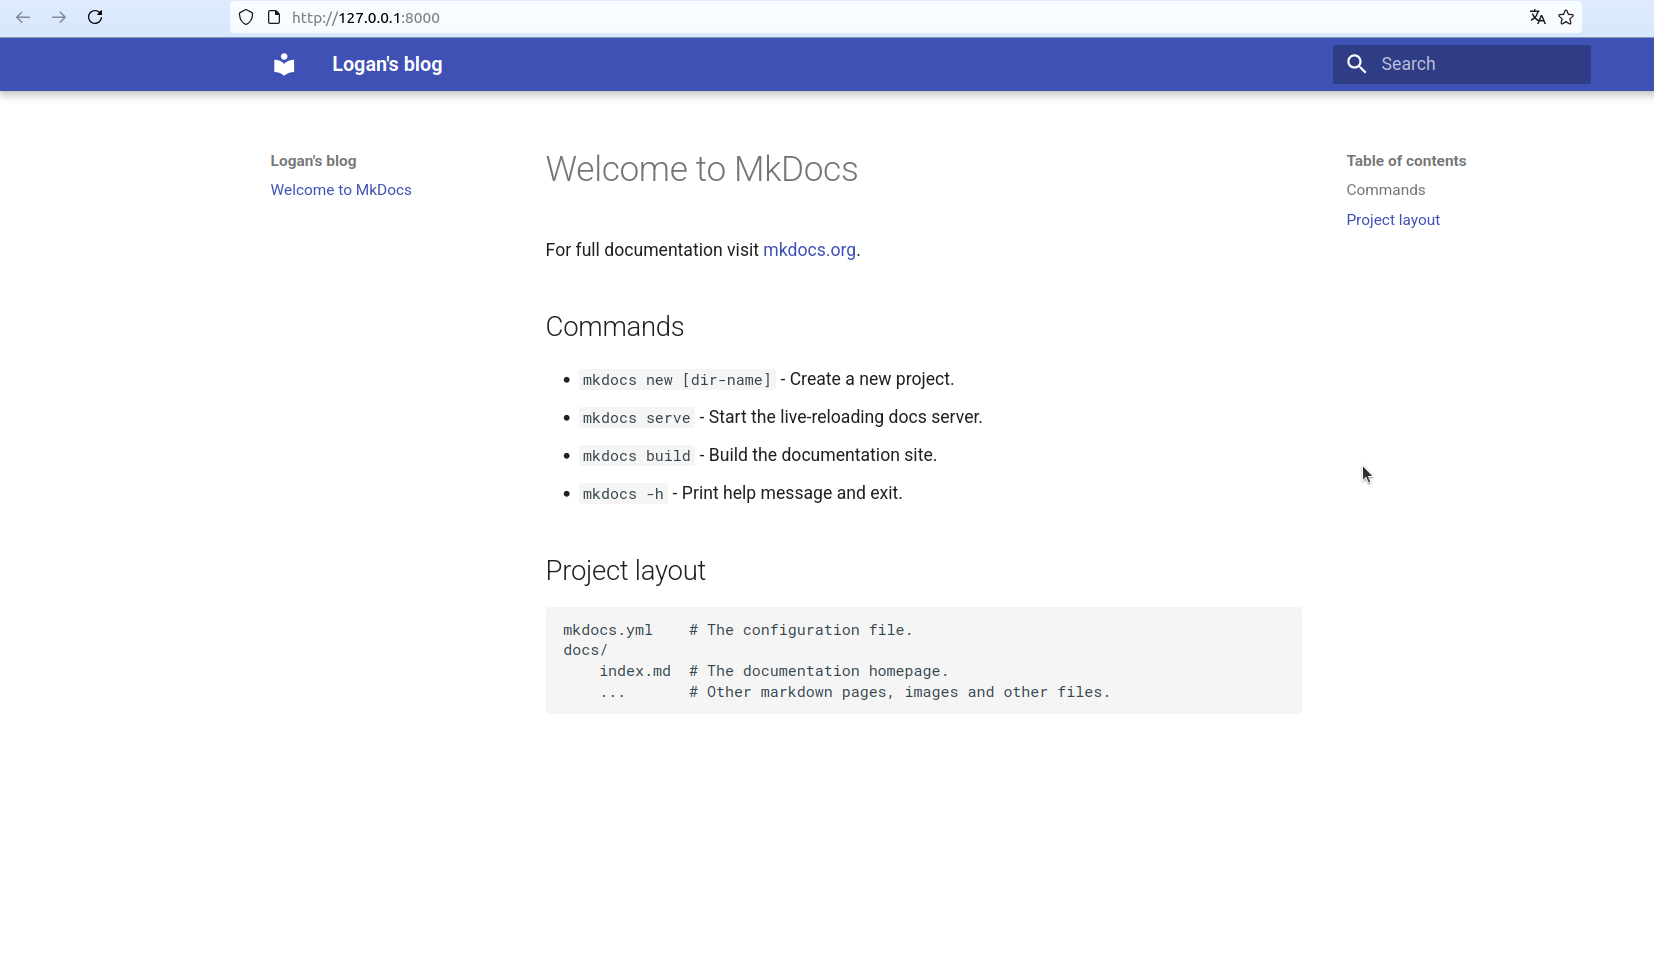Follow the mkdocs.org link
The width and height of the screenshot is (1654, 953).
[809, 250]
